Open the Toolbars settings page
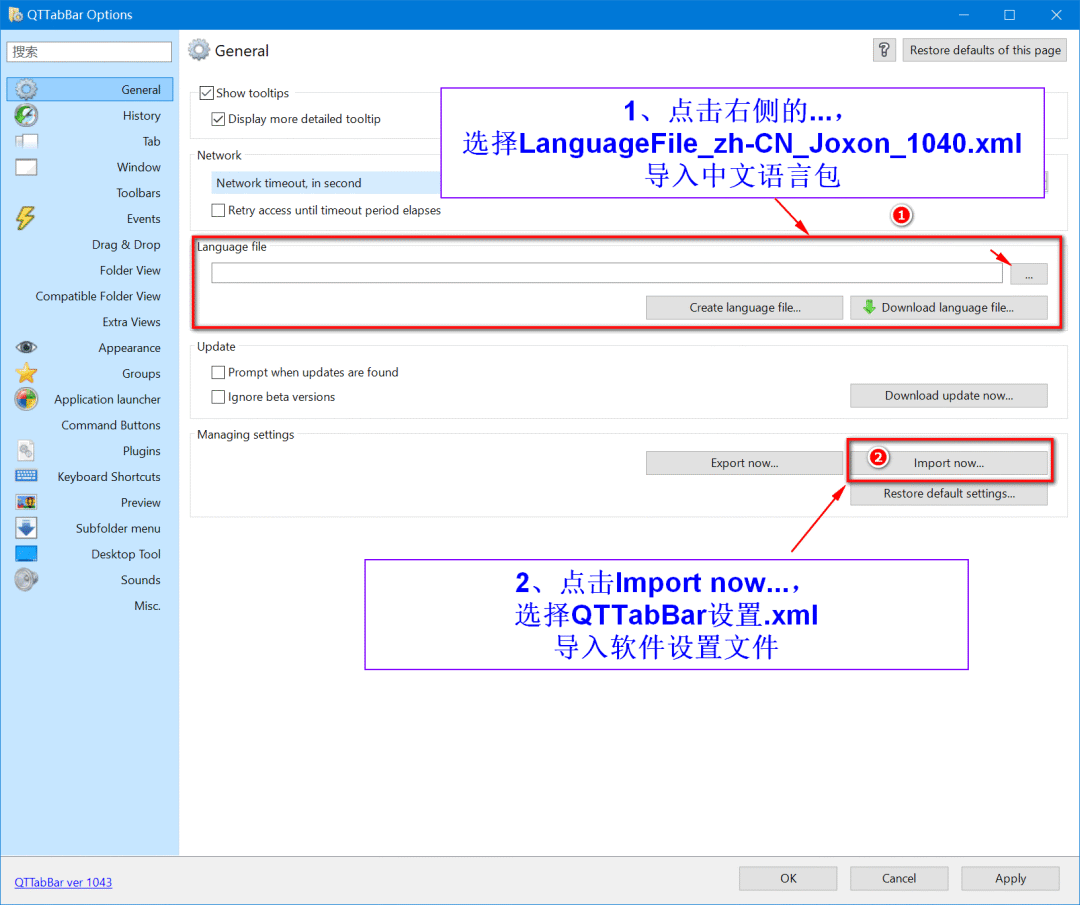The width and height of the screenshot is (1080, 905). [x=138, y=193]
